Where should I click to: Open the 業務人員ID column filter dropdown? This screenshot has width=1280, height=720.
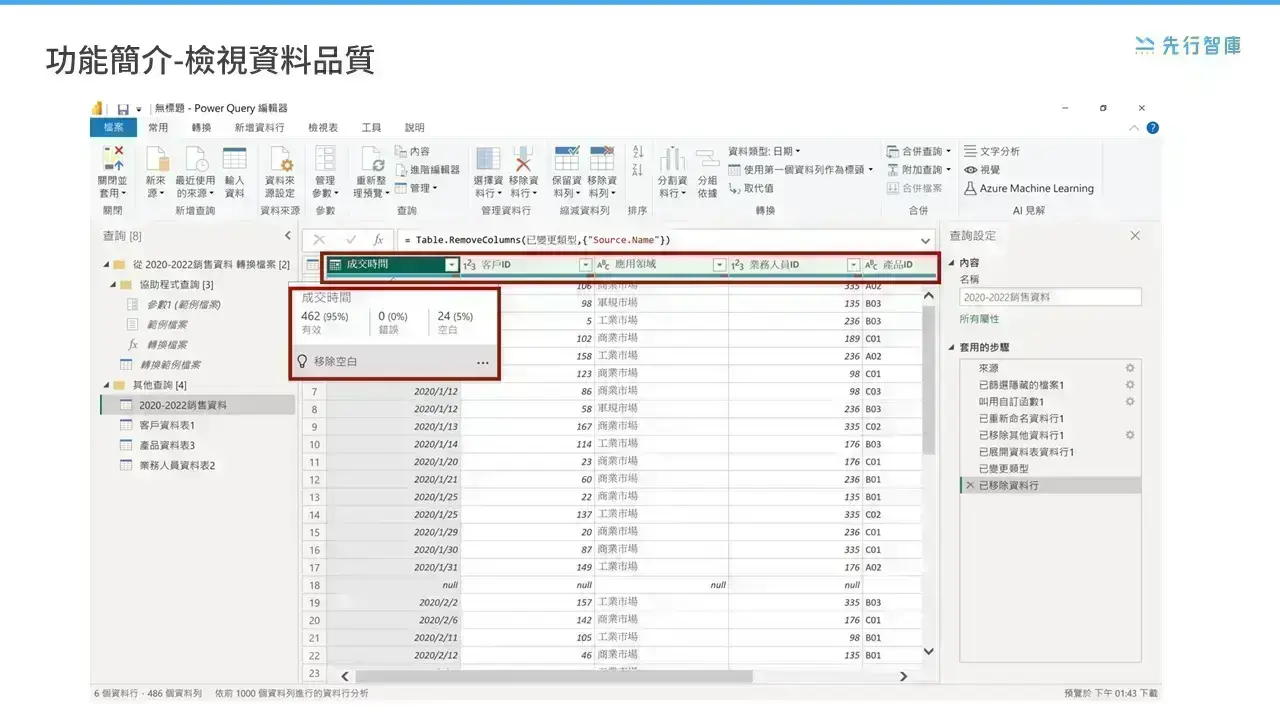pyautogui.click(x=853, y=265)
